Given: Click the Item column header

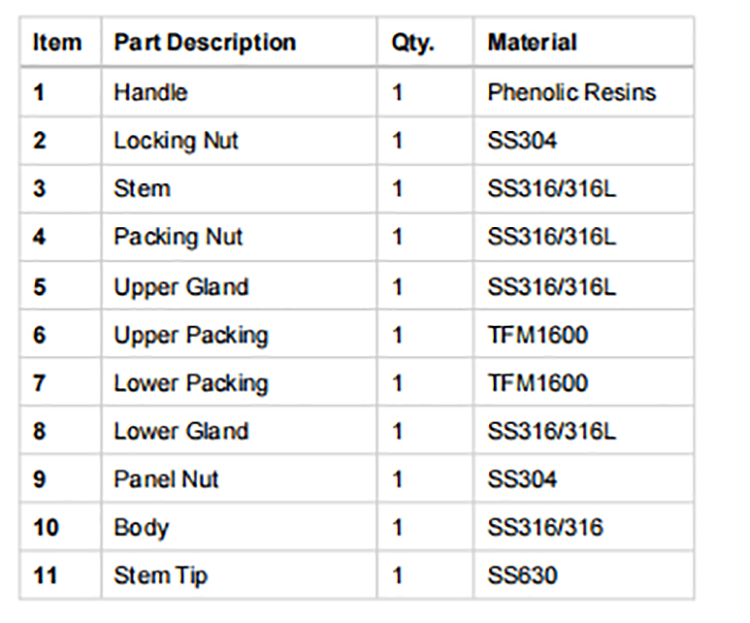Looking at the screenshot, I should tap(60, 42).
